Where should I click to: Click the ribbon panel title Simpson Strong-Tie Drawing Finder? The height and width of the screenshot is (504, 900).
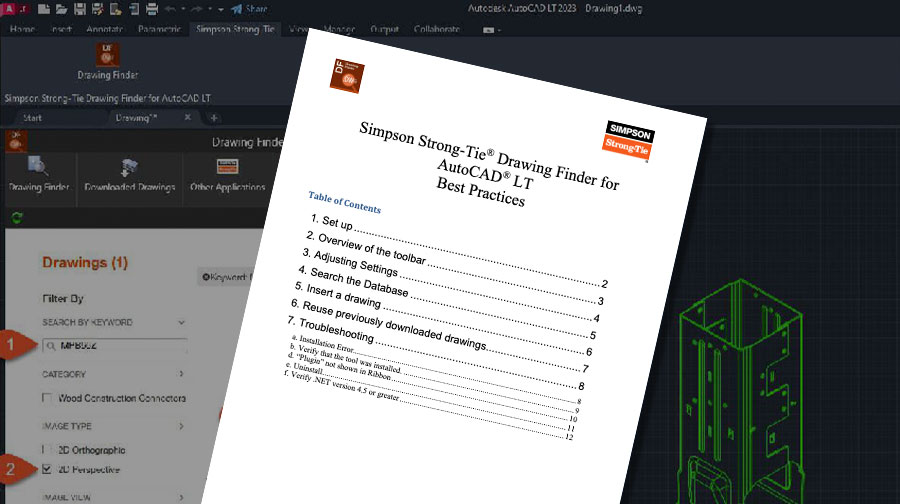click(x=107, y=98)
